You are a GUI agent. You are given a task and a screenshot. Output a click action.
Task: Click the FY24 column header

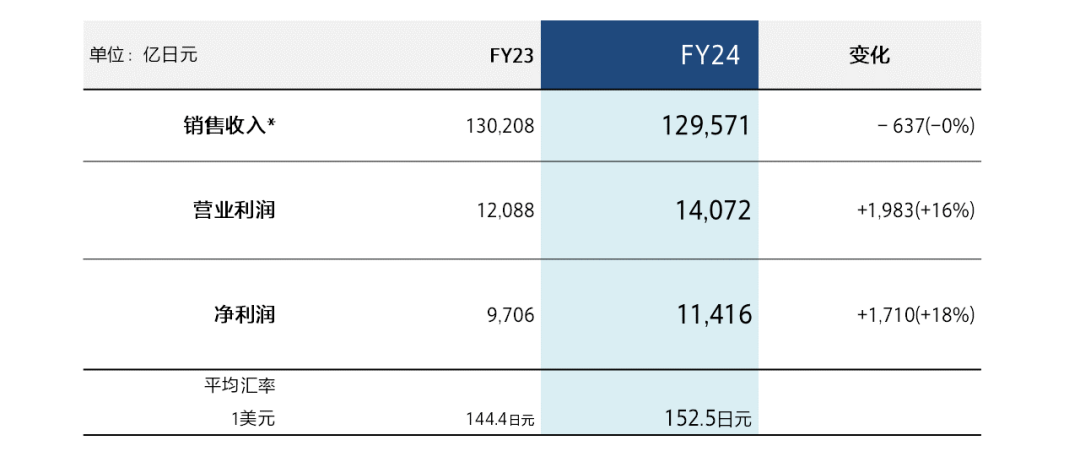click(x=710, y=55)
